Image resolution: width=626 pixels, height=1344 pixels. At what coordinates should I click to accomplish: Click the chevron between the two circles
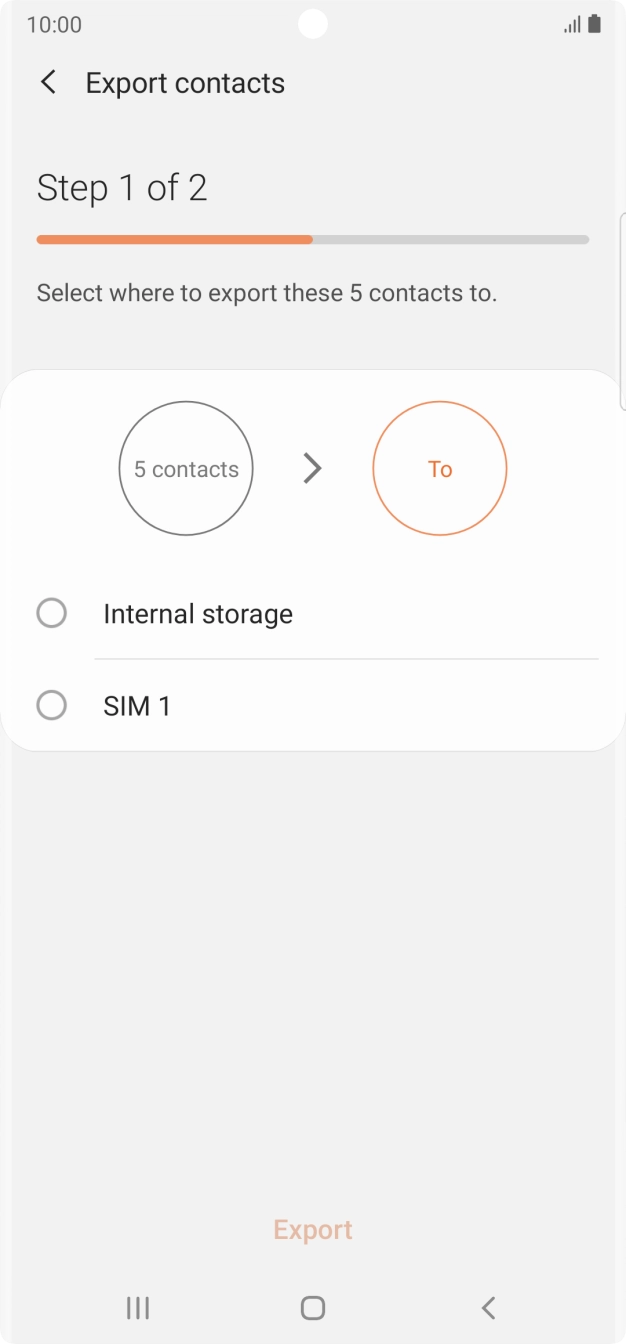(x=313, y=468)
